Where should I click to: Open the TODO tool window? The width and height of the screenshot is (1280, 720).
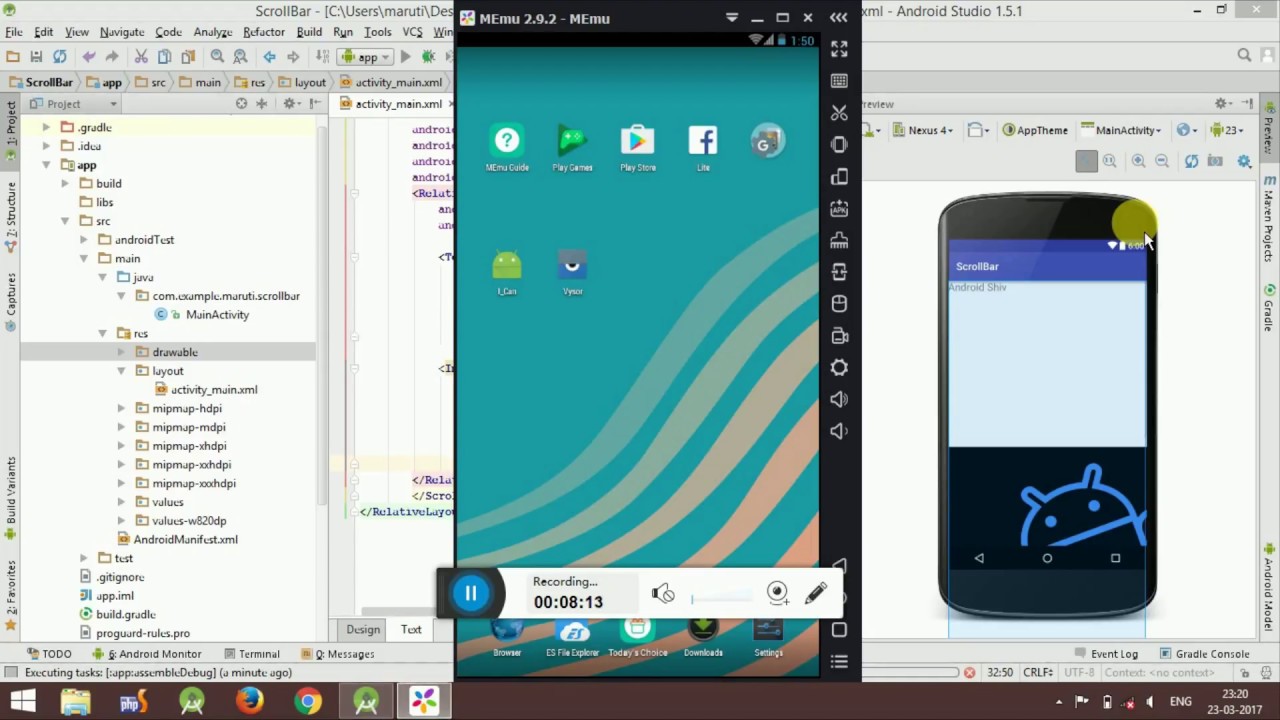(49, 654)
